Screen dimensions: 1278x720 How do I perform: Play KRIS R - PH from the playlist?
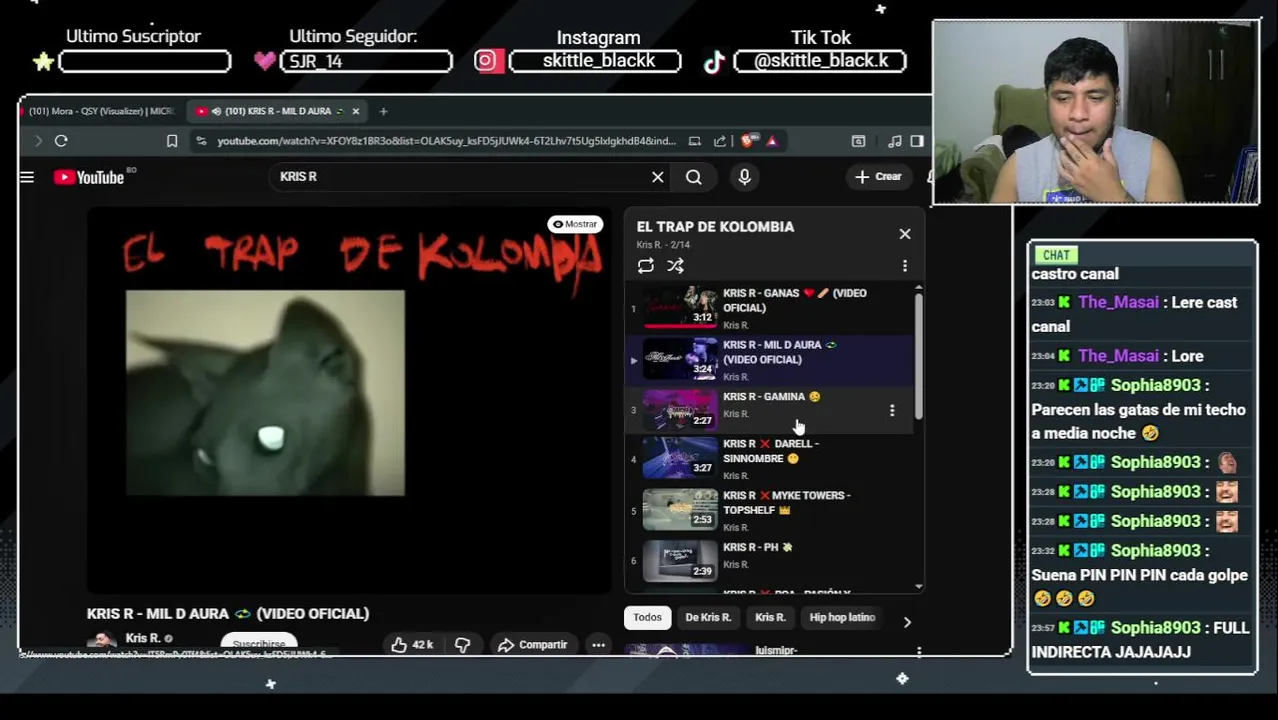point(770,563)
